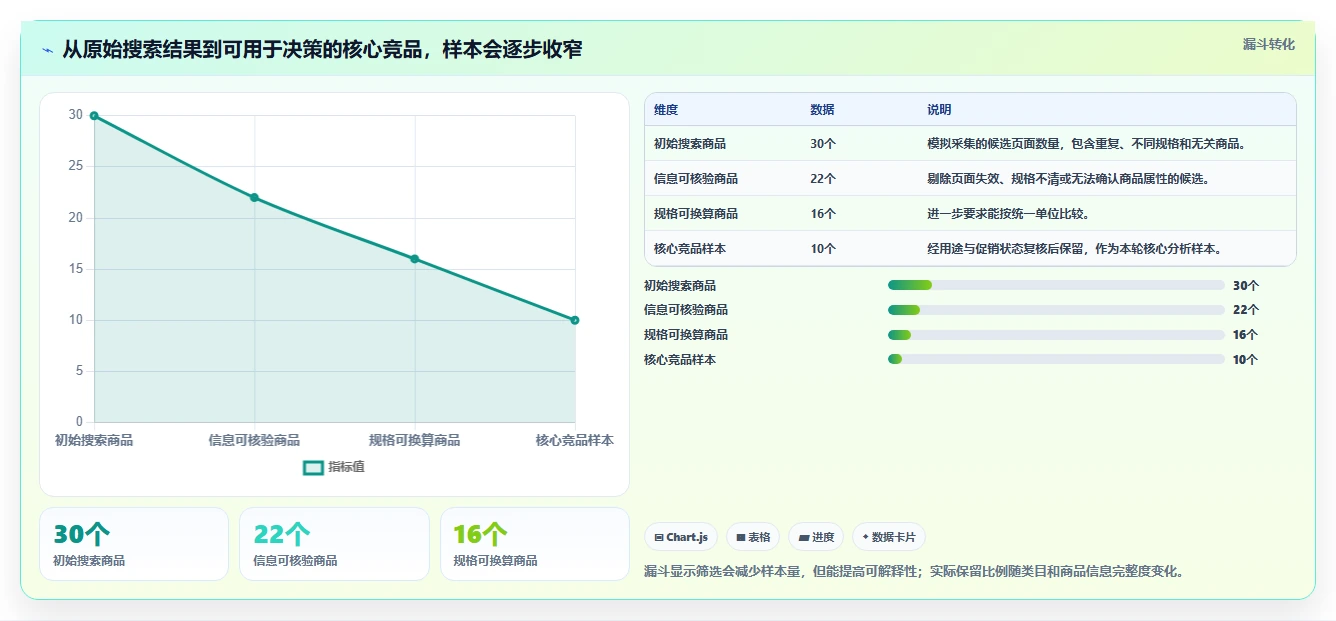Click the x-axis label 核心竞品样本

pyautogui.click(x=575, y=440)
